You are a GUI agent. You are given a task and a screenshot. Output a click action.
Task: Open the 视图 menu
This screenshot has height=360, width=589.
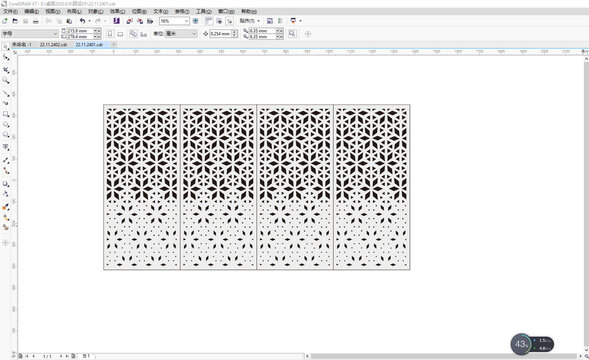coord(53,12)
